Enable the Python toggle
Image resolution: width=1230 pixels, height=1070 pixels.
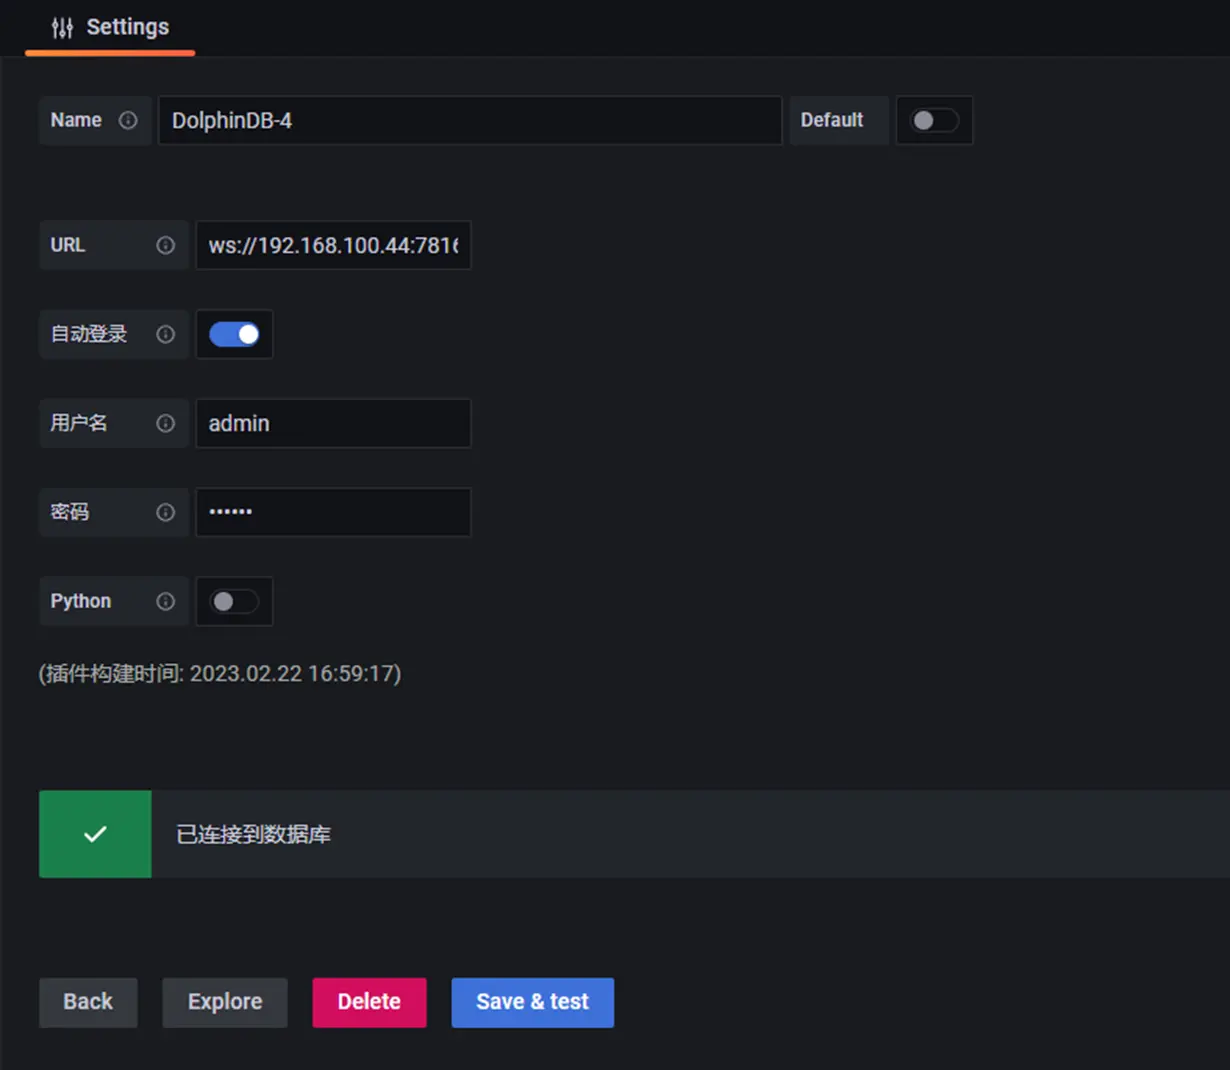pyautogui.click(x=234, y=601)
